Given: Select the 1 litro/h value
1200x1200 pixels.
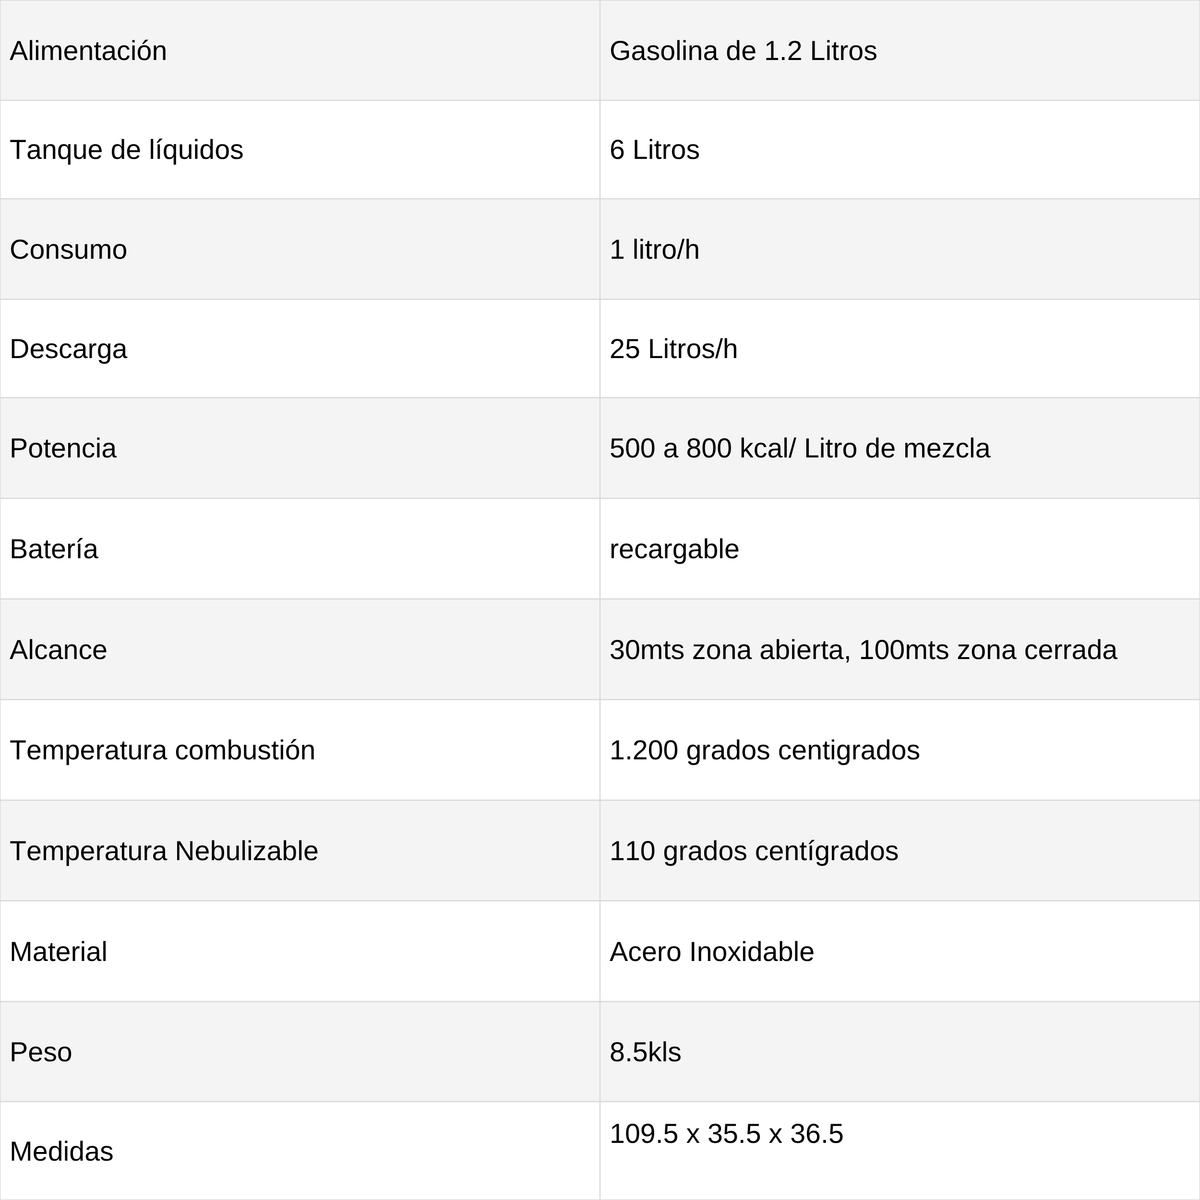Looking at the screenshot, I should point(654,250).
